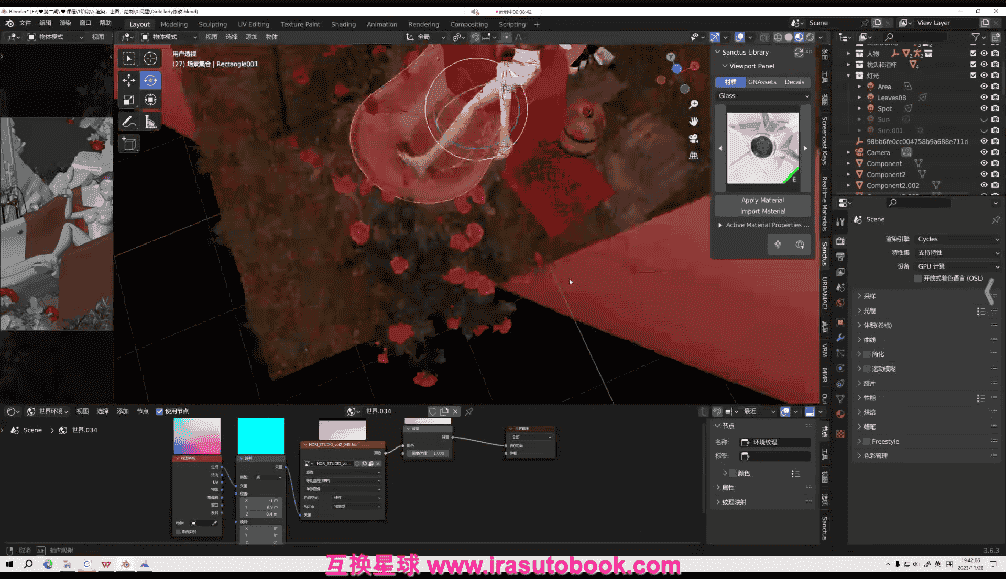Viewport: 1006px width, 579px height.
Task: Select the Scale tool
Action: coord(129,99)
